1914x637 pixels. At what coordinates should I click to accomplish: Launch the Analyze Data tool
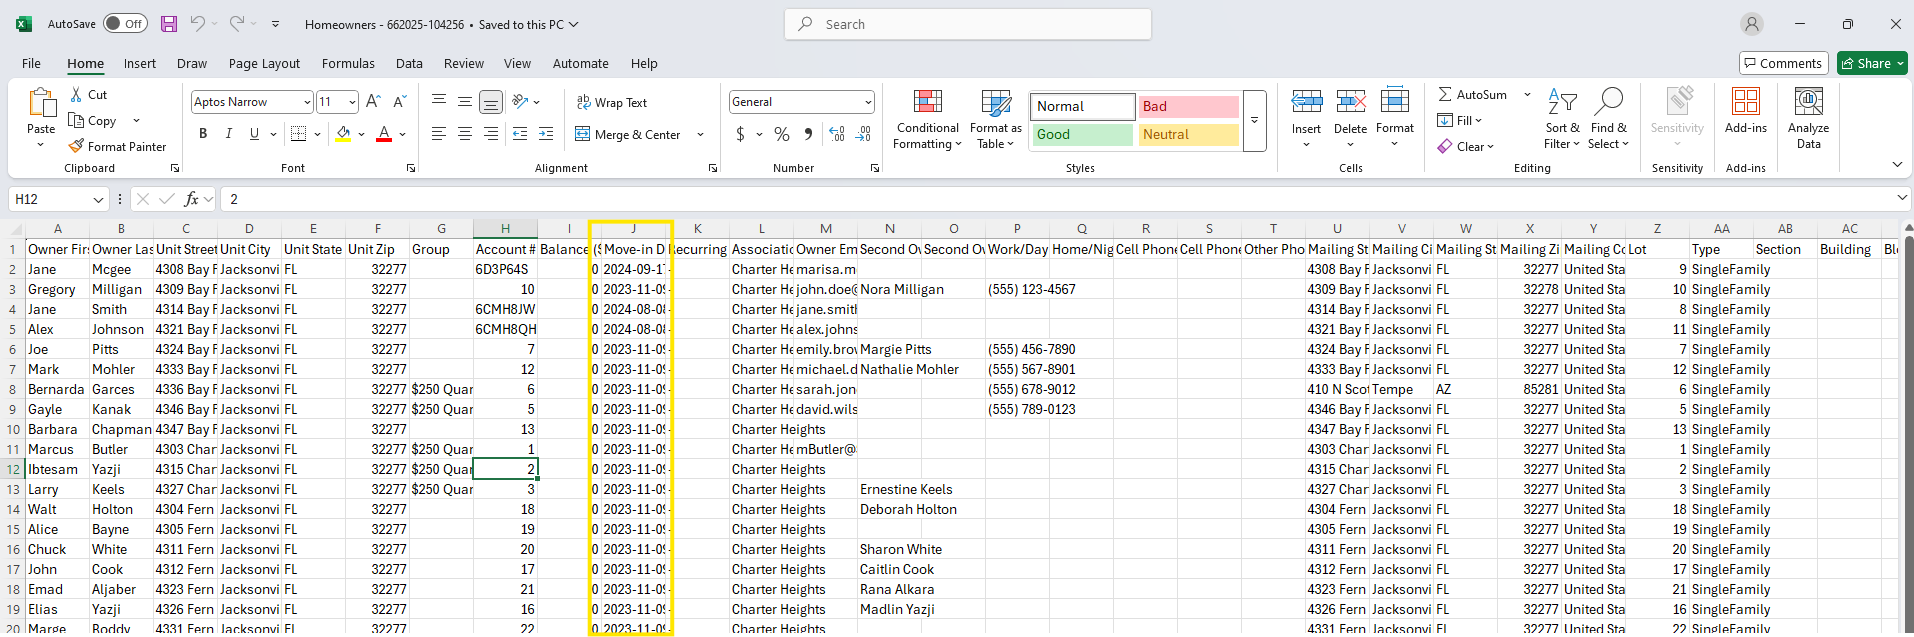[1808, 119]
